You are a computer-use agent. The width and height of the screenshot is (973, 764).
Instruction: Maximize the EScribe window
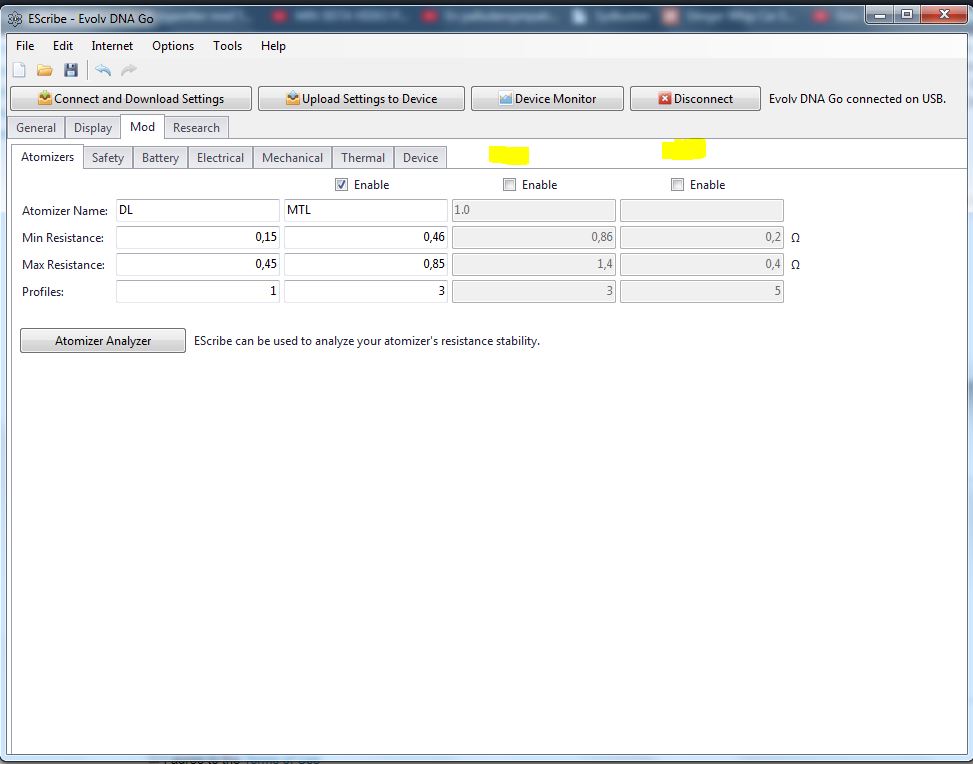[x=907, y=14]
